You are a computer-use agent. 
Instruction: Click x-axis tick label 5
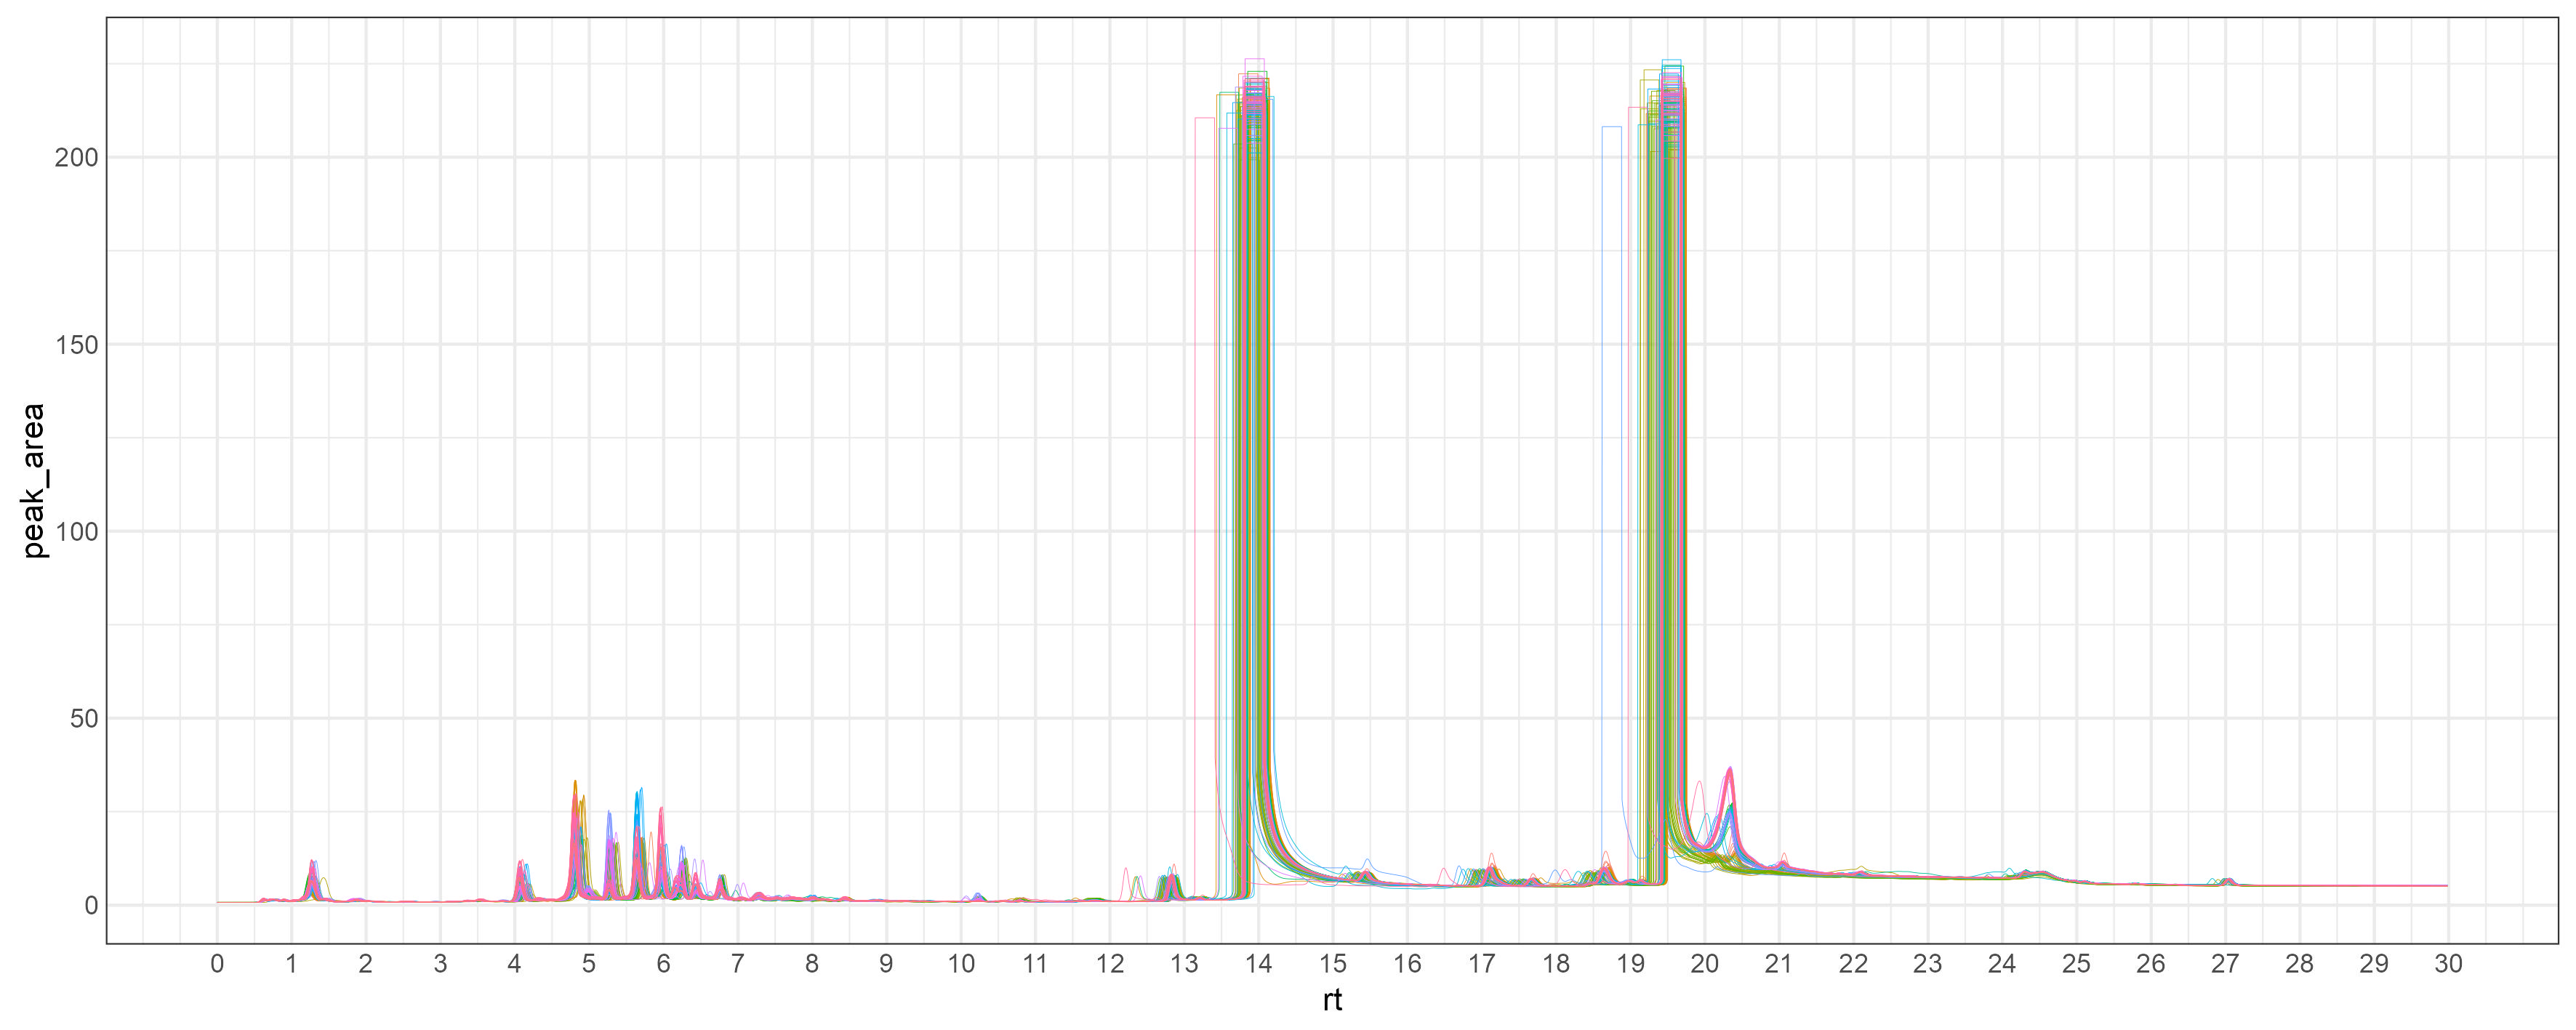click(589, 964)
